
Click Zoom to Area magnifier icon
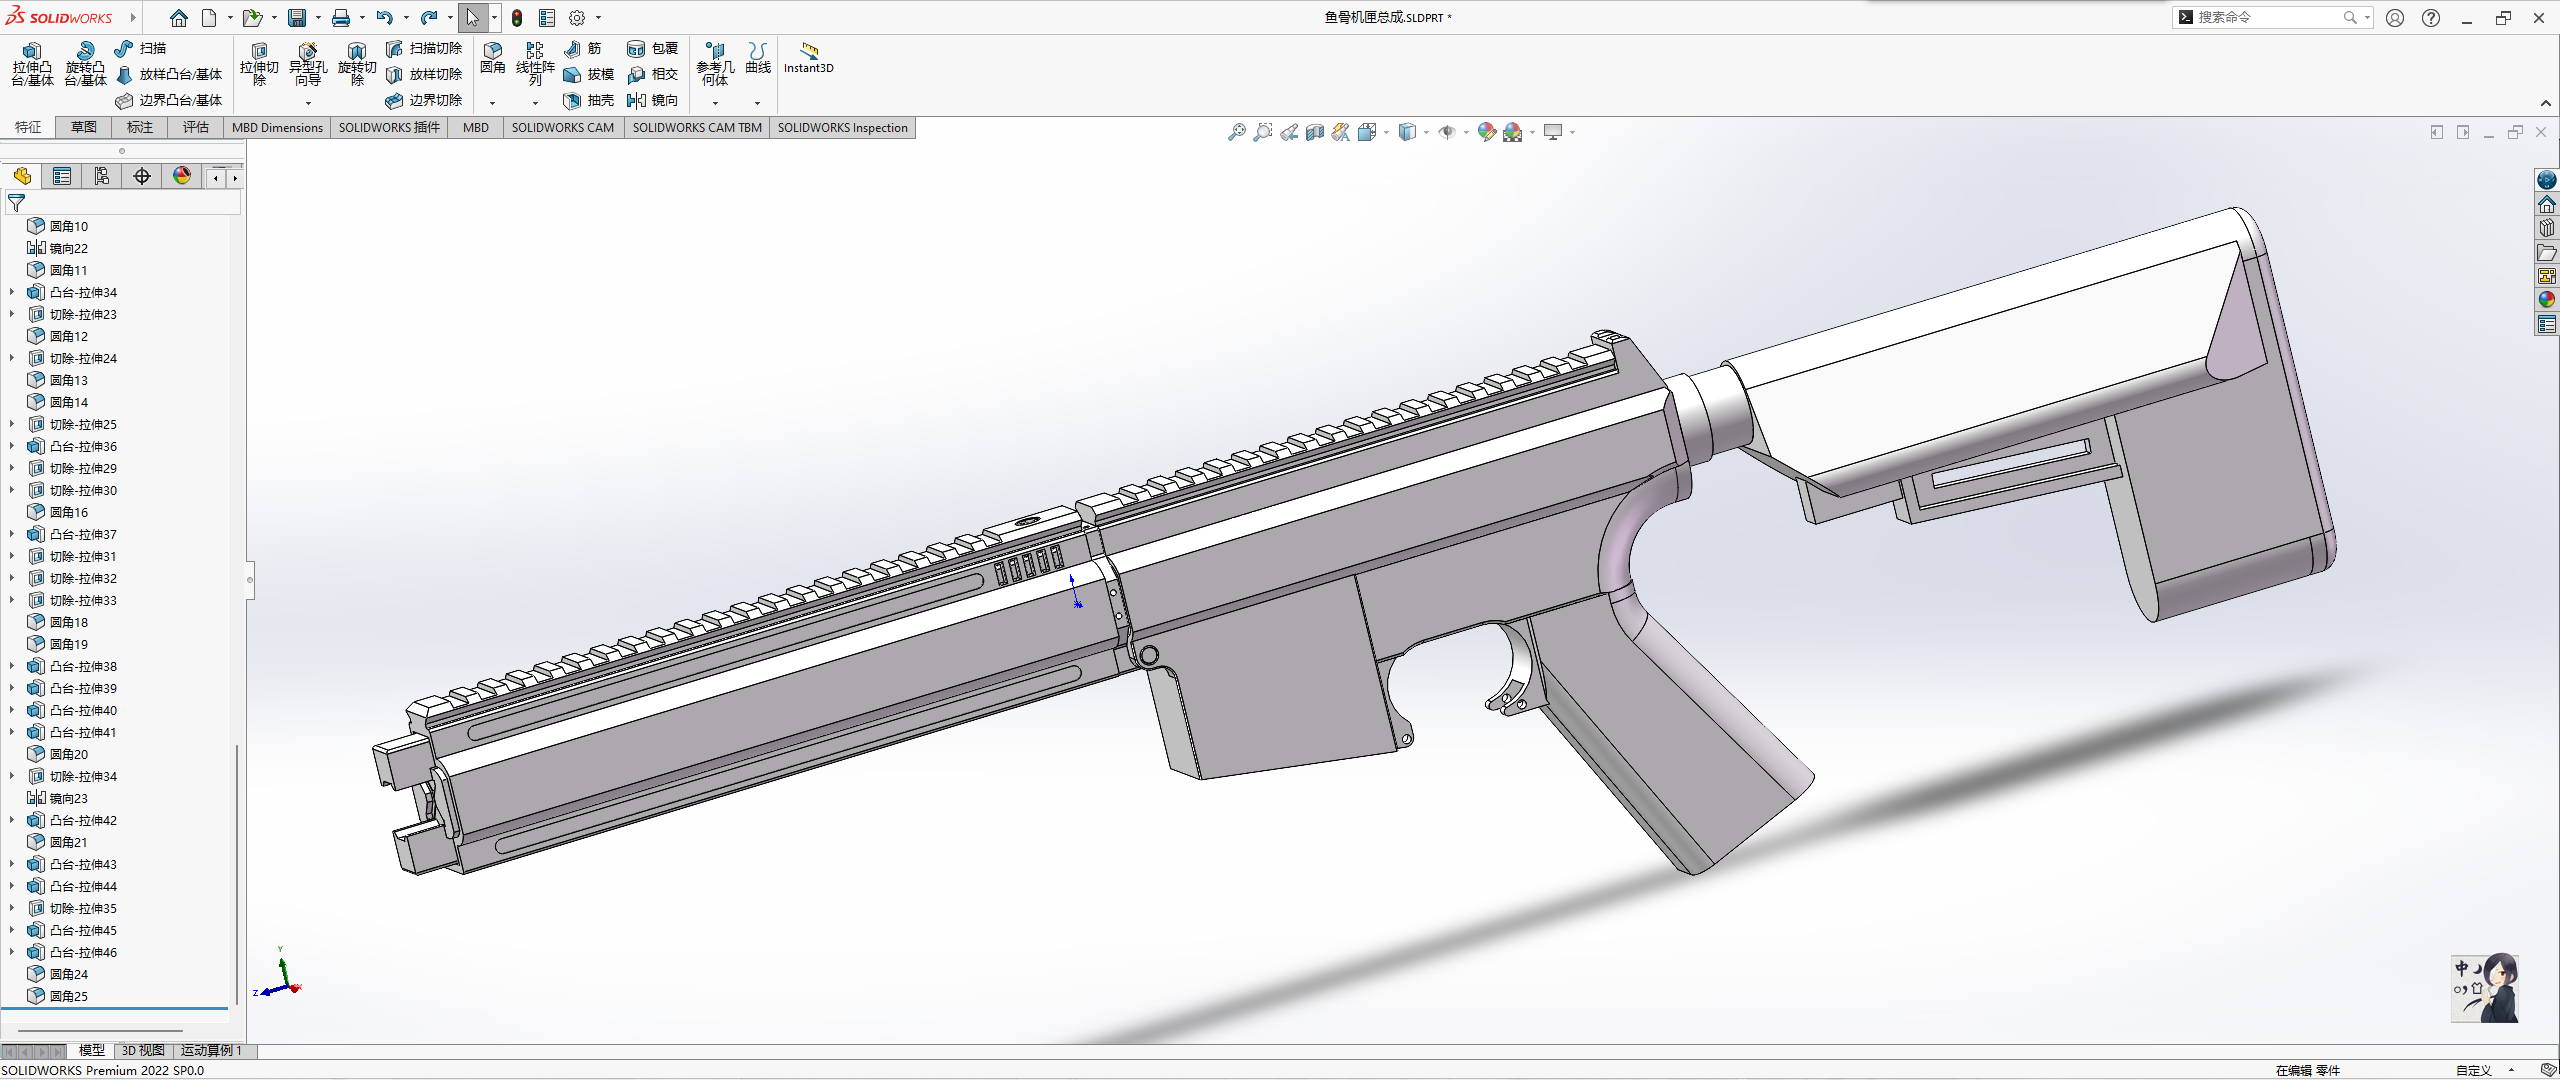point(1263,132)
